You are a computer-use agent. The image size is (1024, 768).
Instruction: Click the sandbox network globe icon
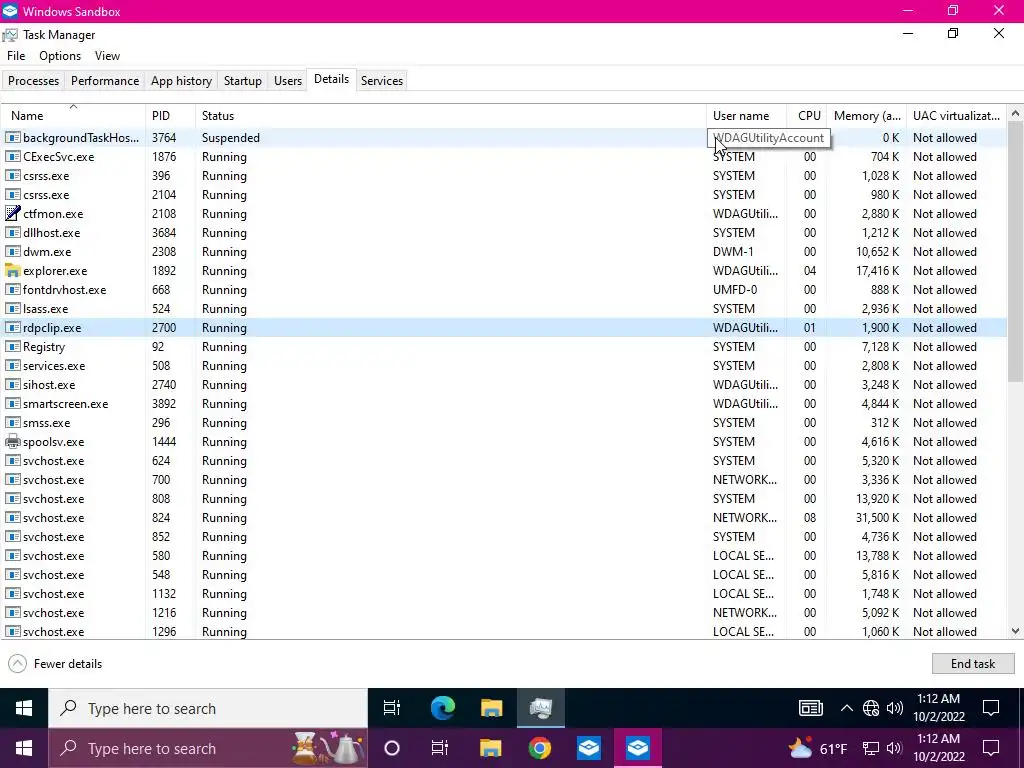(x=871, y=708)
